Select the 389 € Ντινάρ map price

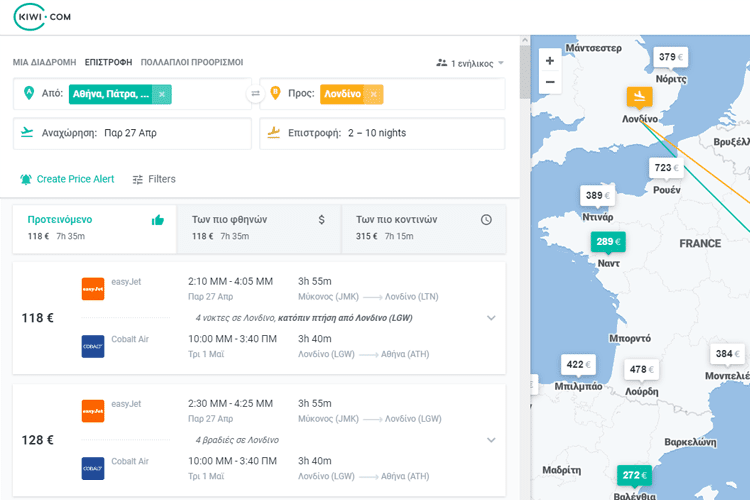(597, 195)
